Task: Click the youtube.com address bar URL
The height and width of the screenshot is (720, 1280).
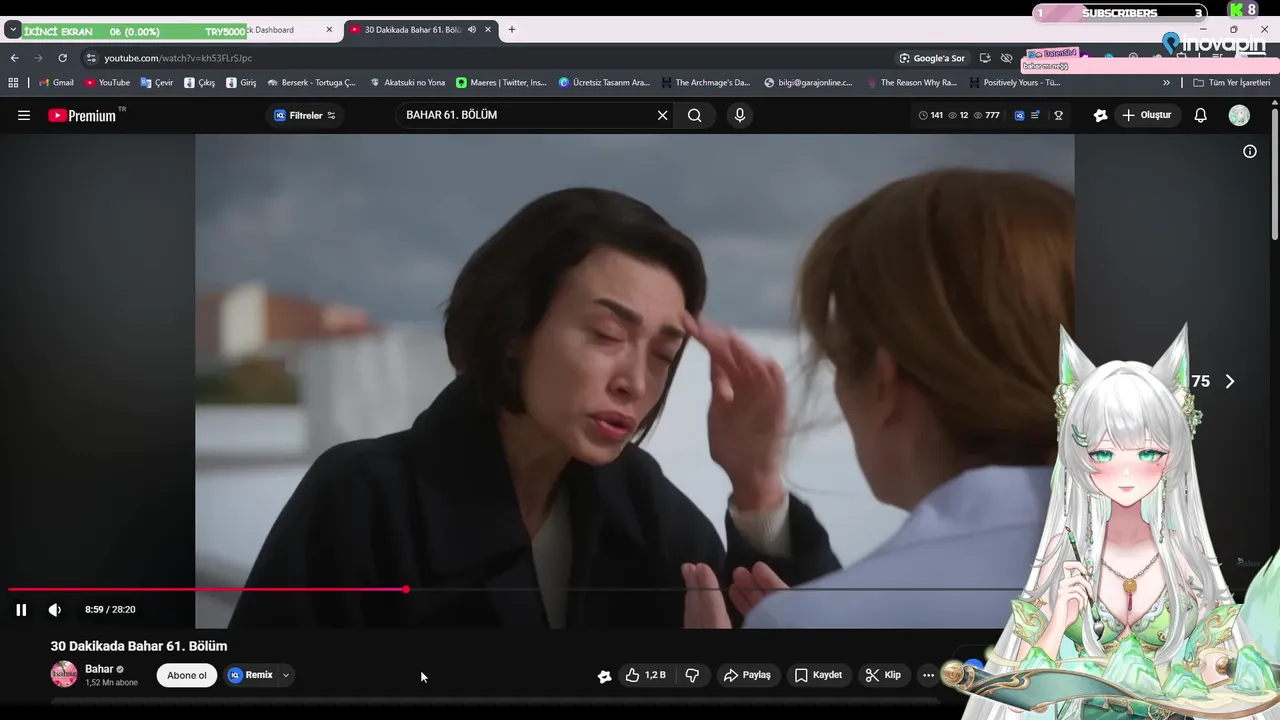Action: 178,58
